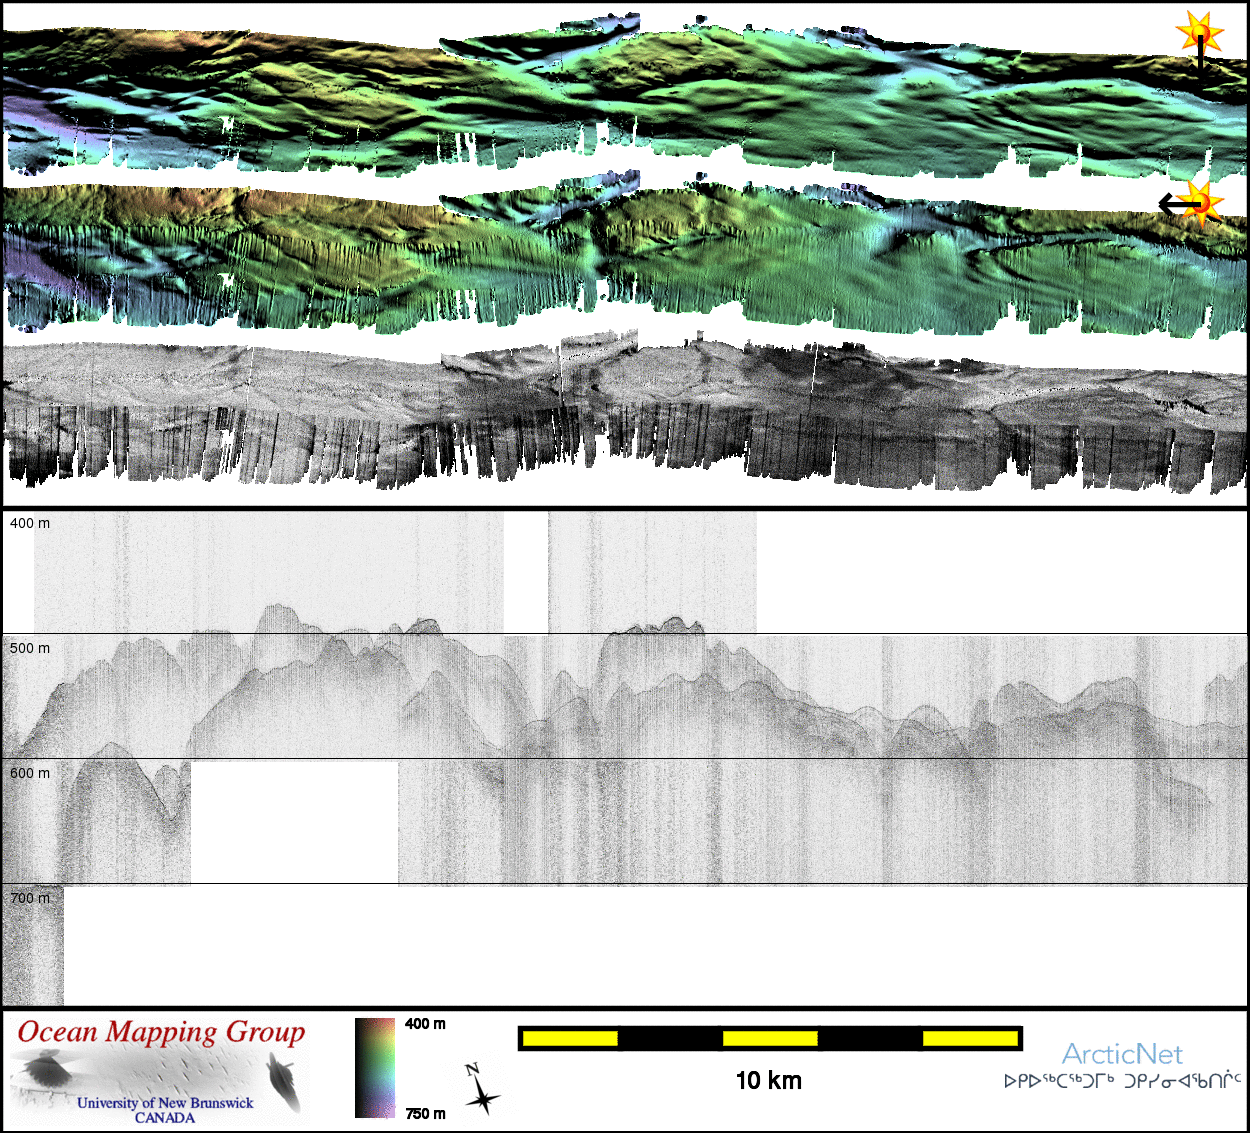Image resolution: width=1250 pixels, height=1133 pixels.
Task: Click the University of New Brunswick text
Action: tap(165, 1103)
